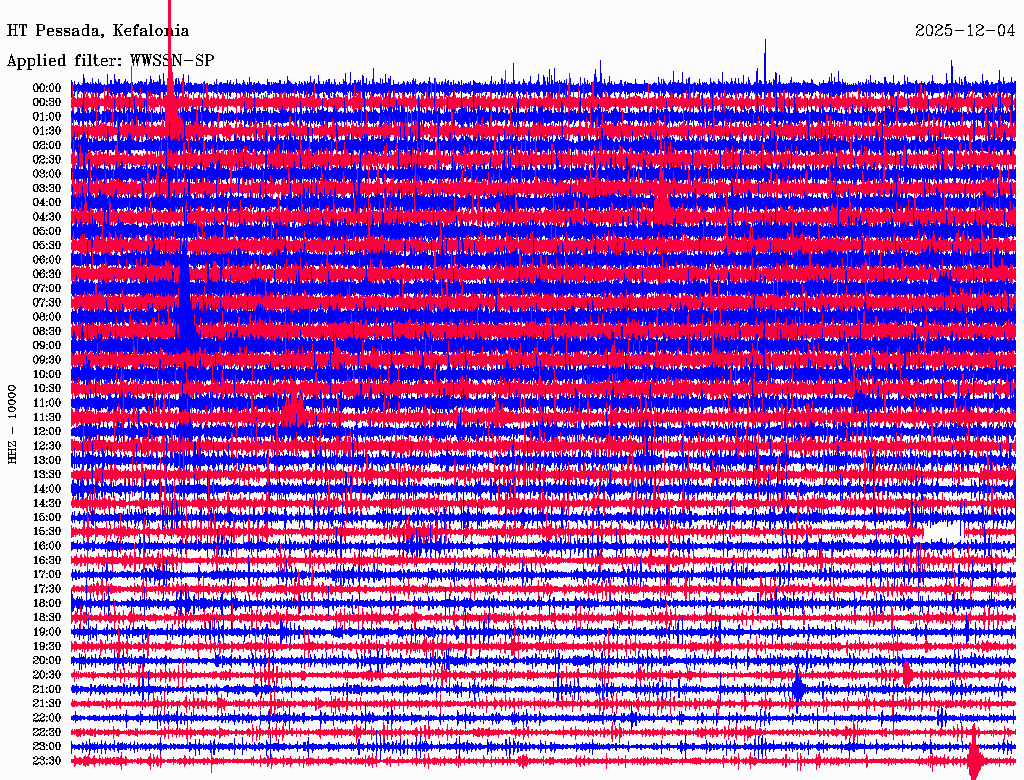Click the 'HHZ - 10000' axis label
The width and height of the screenshot is (1024, 780).
(x=12, y=425)
